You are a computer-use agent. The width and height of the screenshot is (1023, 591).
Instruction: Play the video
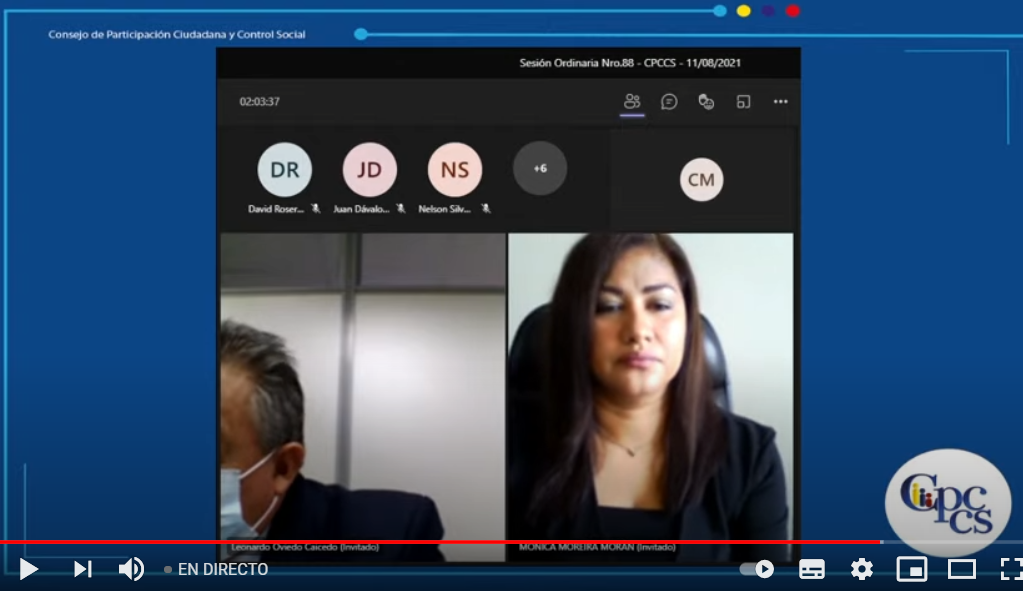28,569
